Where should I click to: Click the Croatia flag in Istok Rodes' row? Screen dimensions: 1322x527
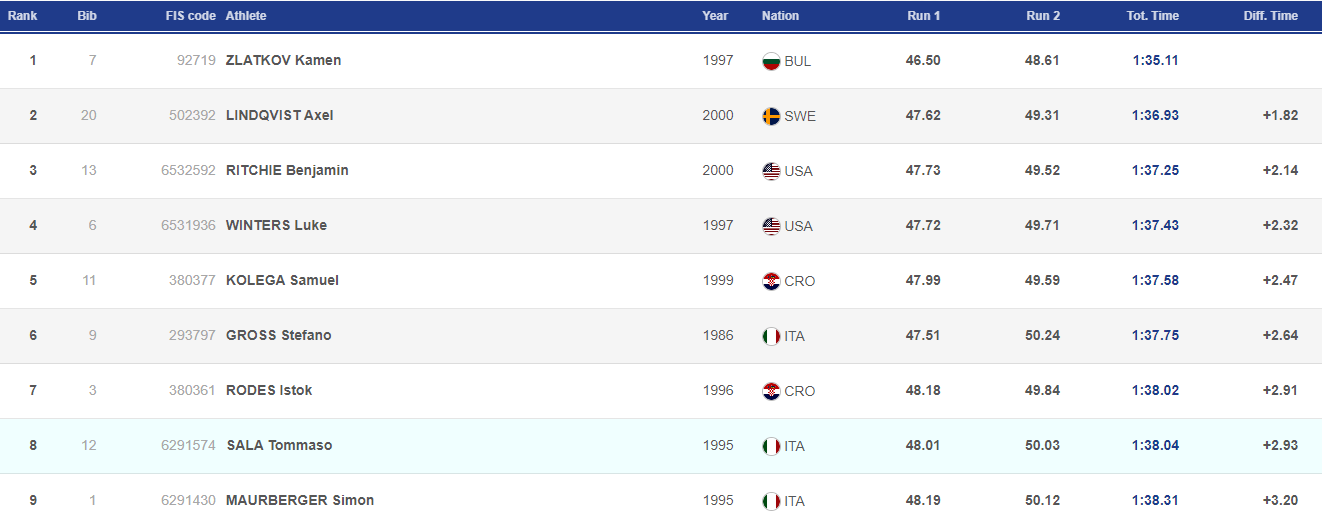point(771,391)
